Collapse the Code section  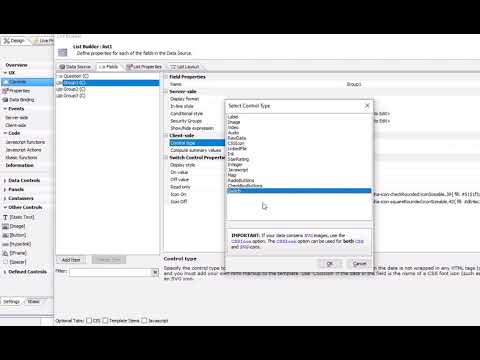pyautogui.click(x=5, y=133)
